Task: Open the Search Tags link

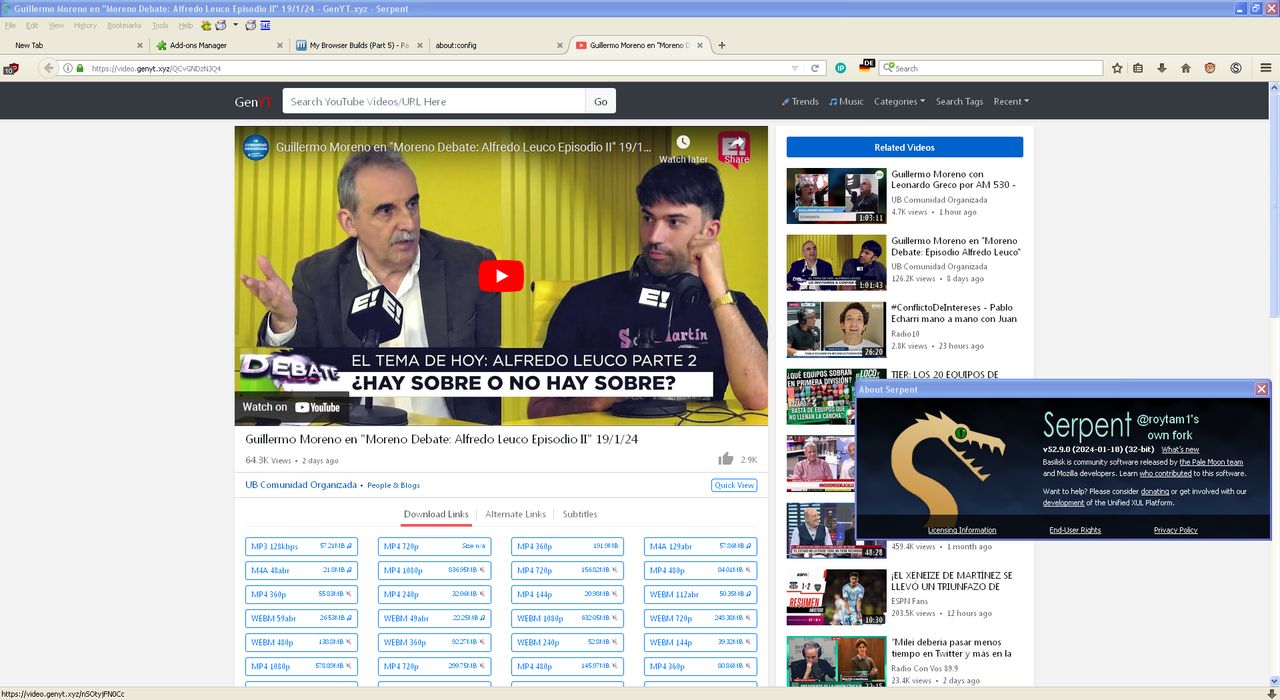Action: (x=959, y=101)
